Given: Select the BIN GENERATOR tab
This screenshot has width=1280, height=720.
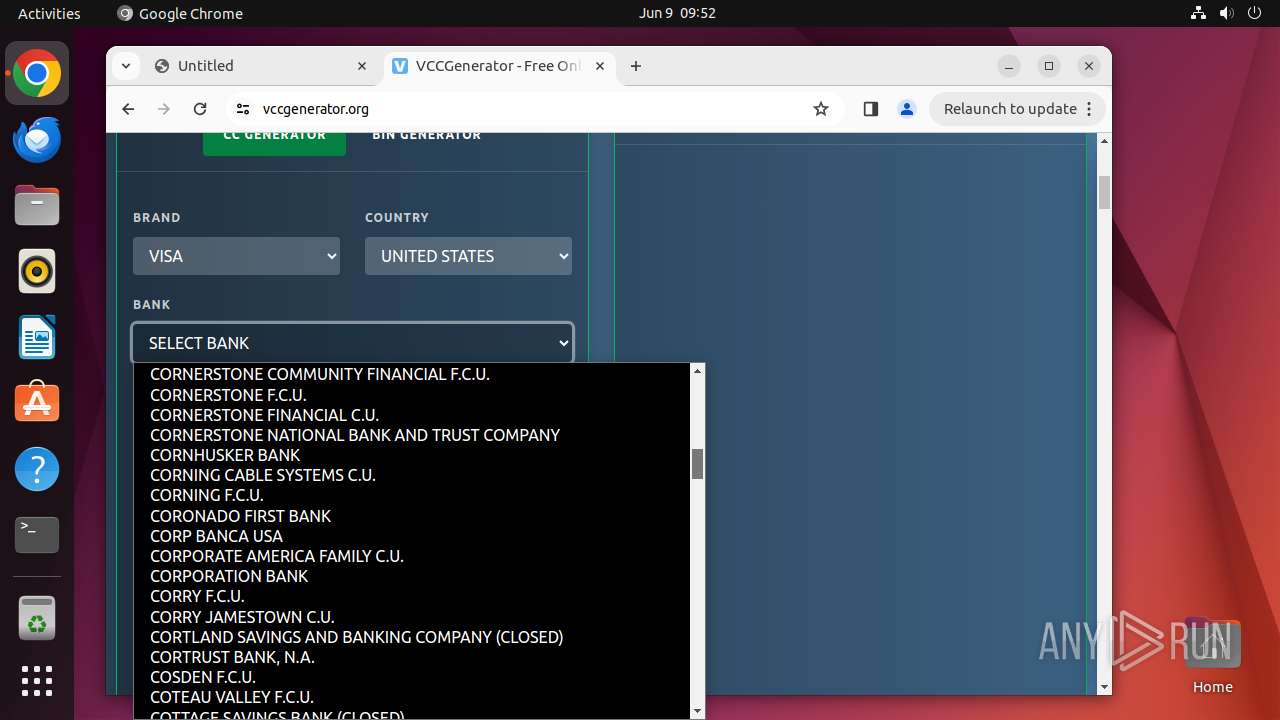Looking at the screenshot, I should pyautogui.click(x=427, y=136).
